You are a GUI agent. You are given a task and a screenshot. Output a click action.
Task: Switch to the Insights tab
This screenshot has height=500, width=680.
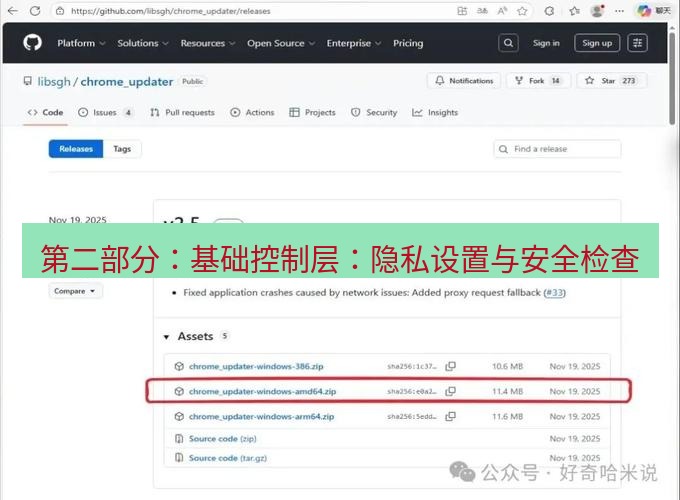435,113
